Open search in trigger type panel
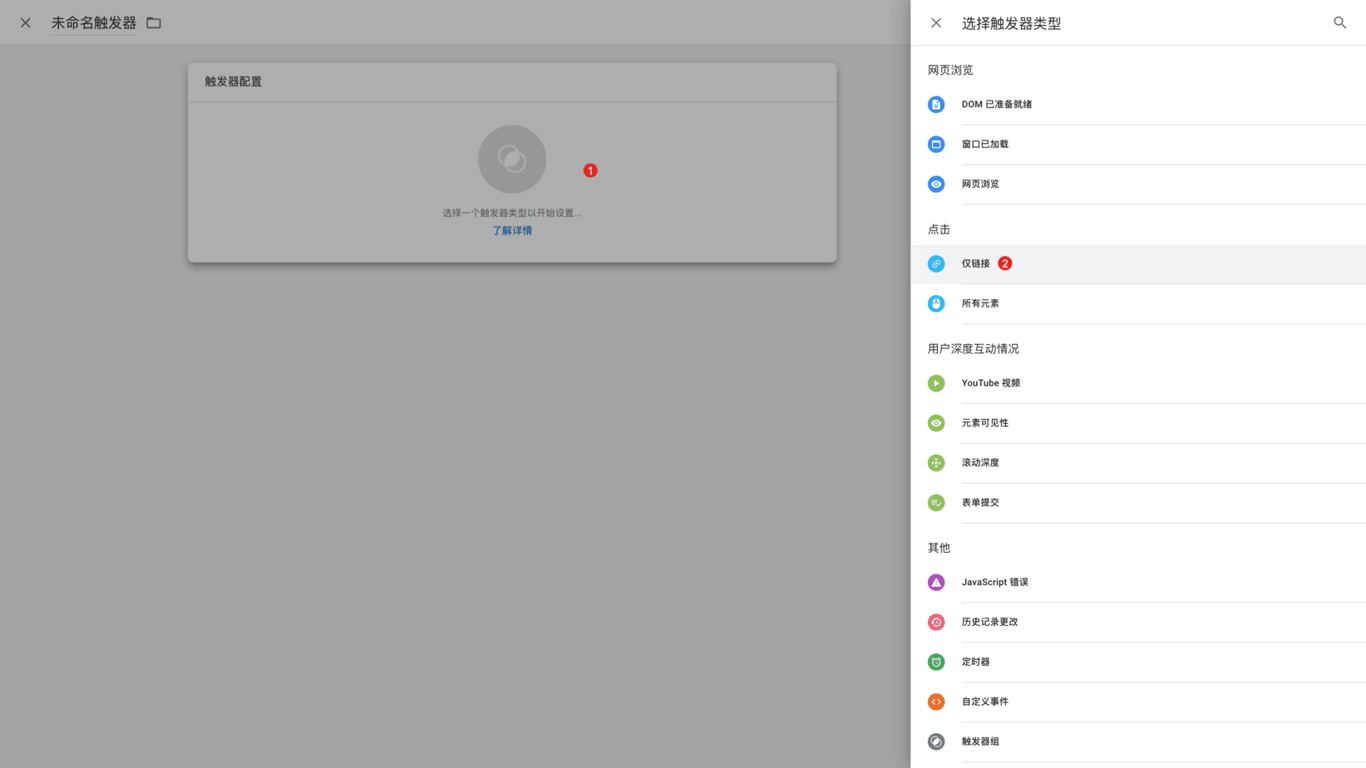The height and width of the screenshot is (768, 1366). point(1339,23)
